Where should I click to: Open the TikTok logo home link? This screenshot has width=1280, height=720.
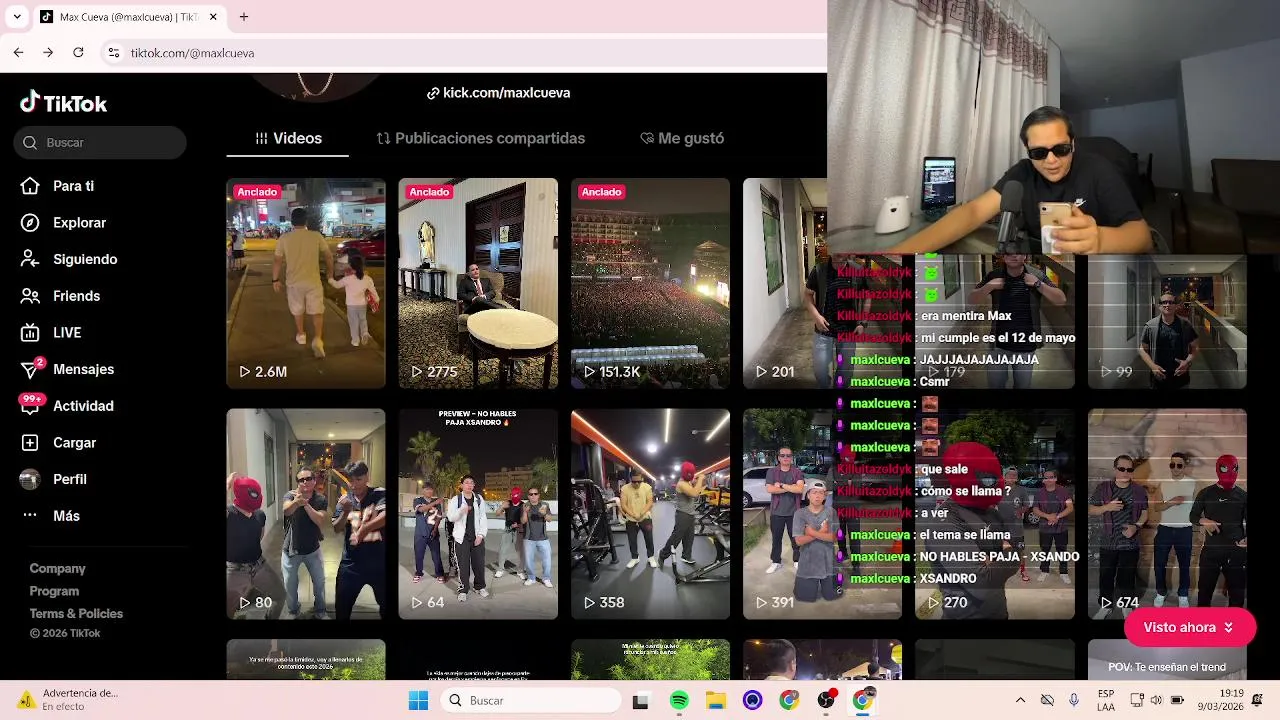[63, 103]
